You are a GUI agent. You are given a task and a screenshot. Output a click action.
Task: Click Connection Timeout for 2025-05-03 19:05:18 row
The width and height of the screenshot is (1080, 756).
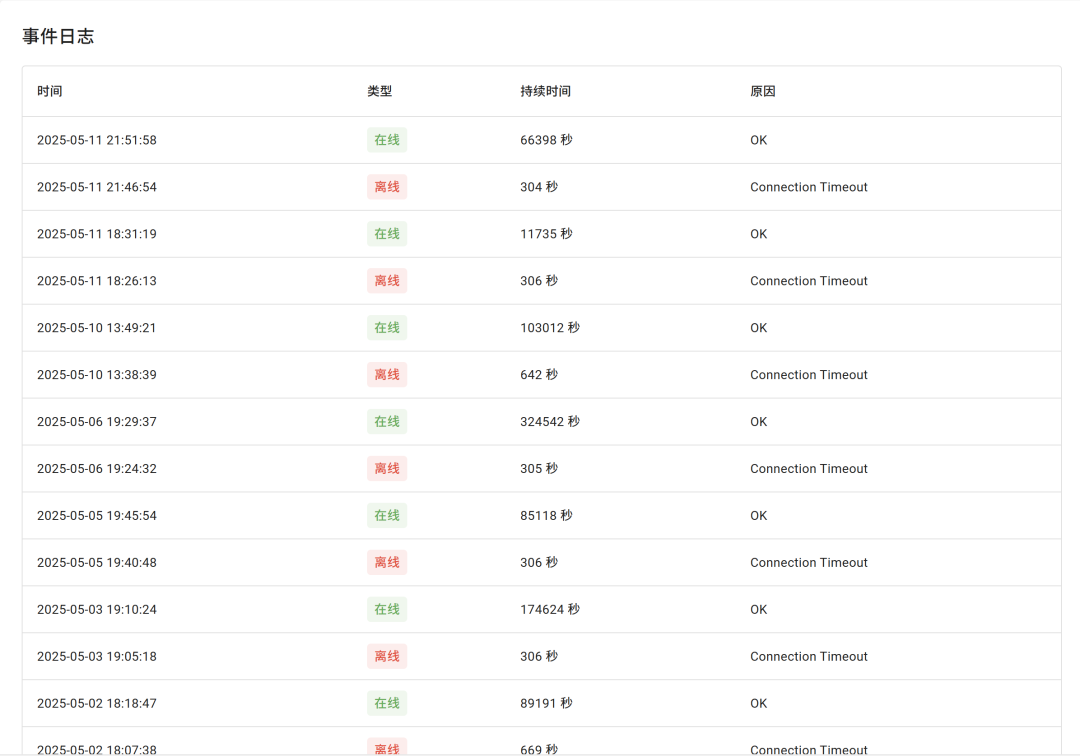point(809,656)
